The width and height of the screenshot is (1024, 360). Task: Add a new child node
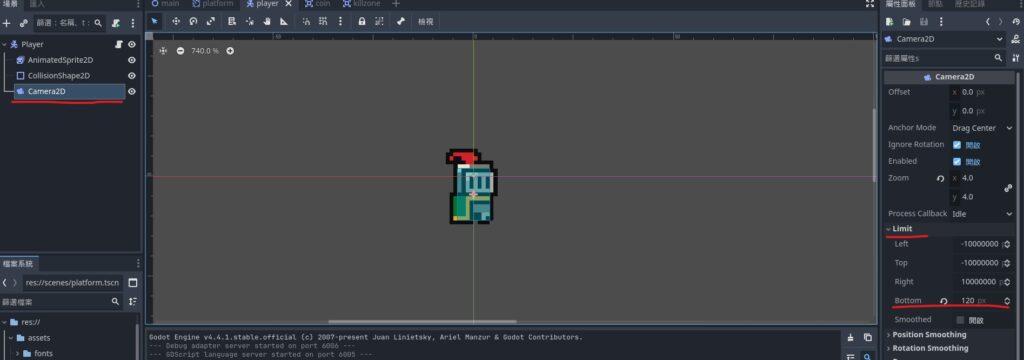(x=7, y=23)
